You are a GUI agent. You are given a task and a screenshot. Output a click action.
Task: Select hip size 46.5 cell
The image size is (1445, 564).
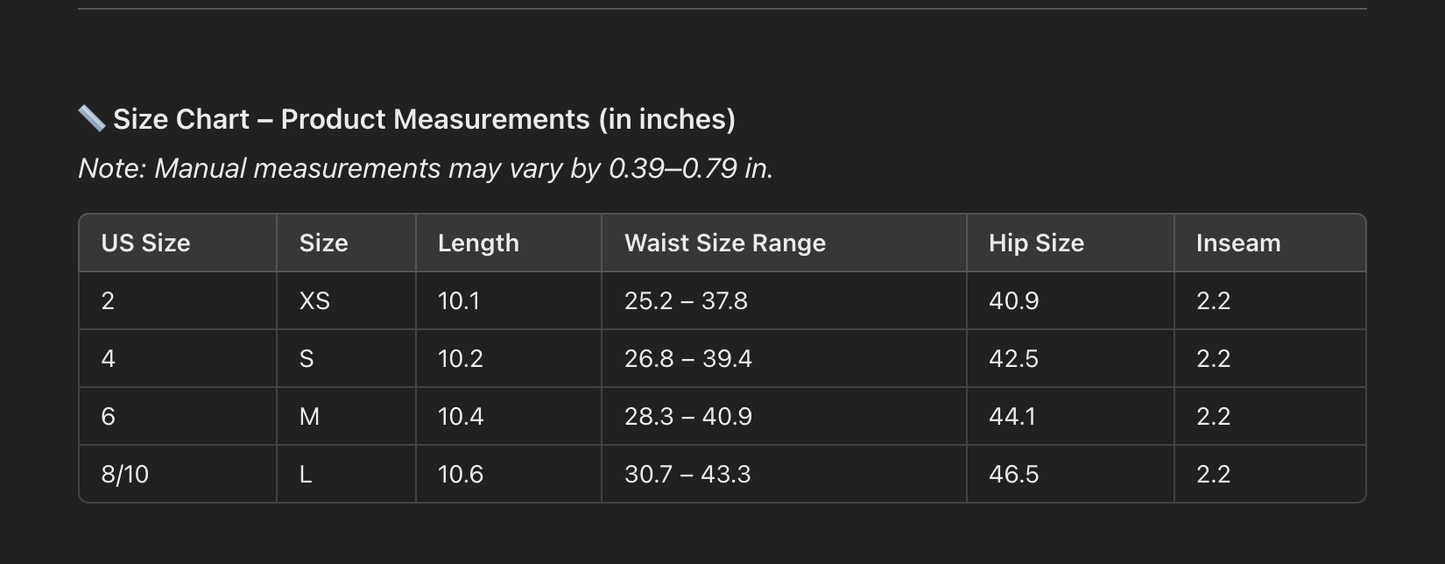tap(1014, 474)
